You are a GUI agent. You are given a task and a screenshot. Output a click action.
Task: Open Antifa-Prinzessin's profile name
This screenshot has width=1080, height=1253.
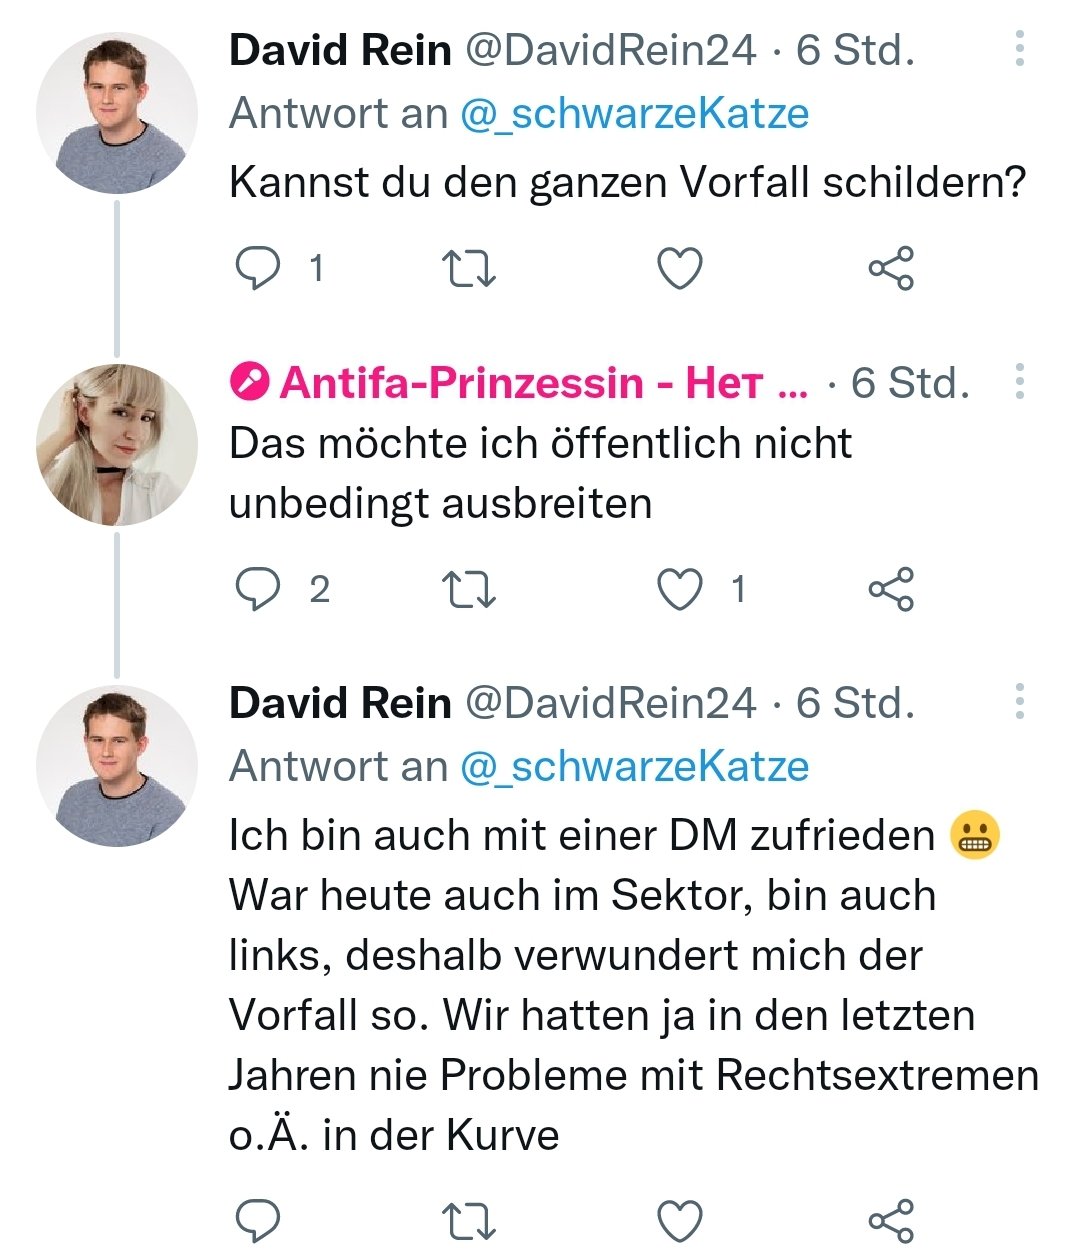[518, 383]
